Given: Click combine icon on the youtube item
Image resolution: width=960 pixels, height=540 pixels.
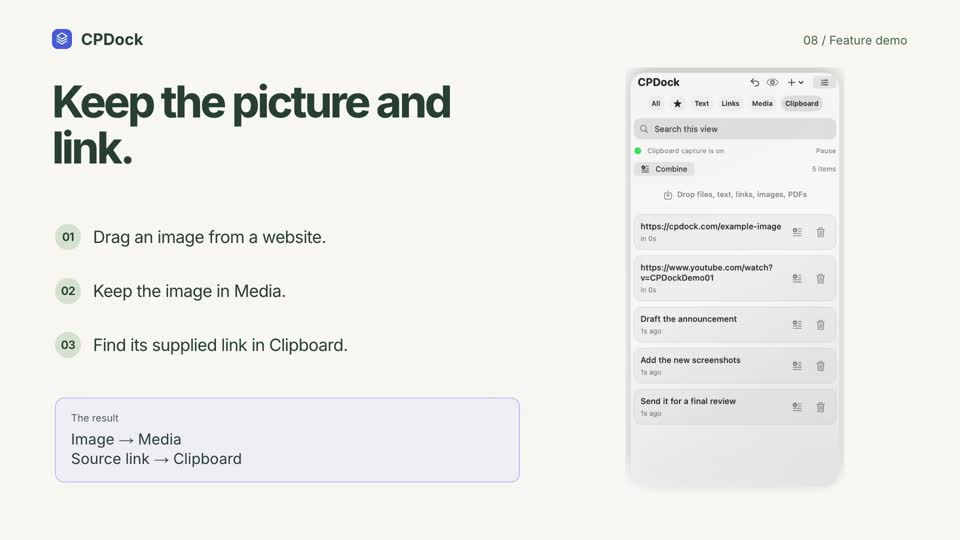Looking at the screenshot, I should 797,279.
